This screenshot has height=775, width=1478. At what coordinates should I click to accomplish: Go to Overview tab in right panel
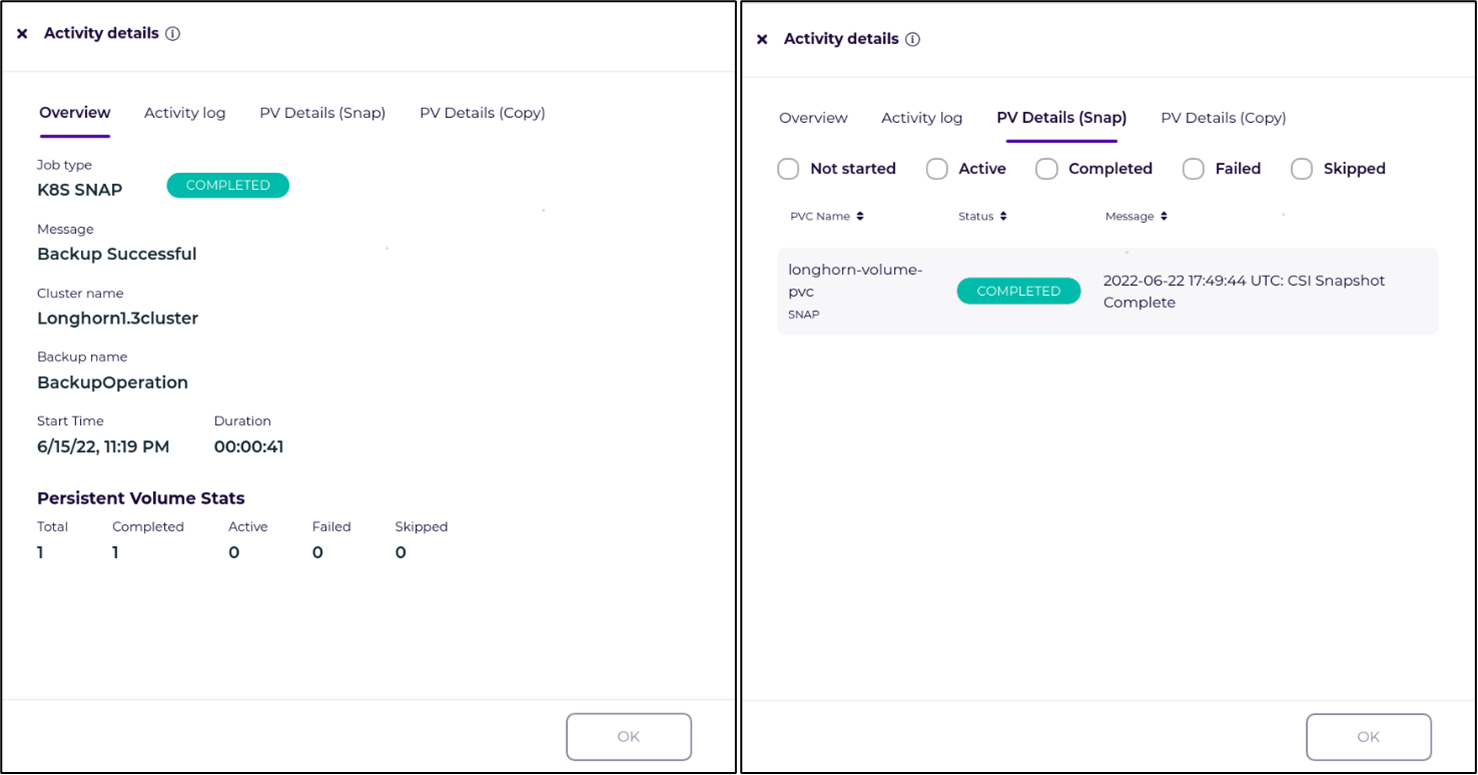click(x=813, y=118)
